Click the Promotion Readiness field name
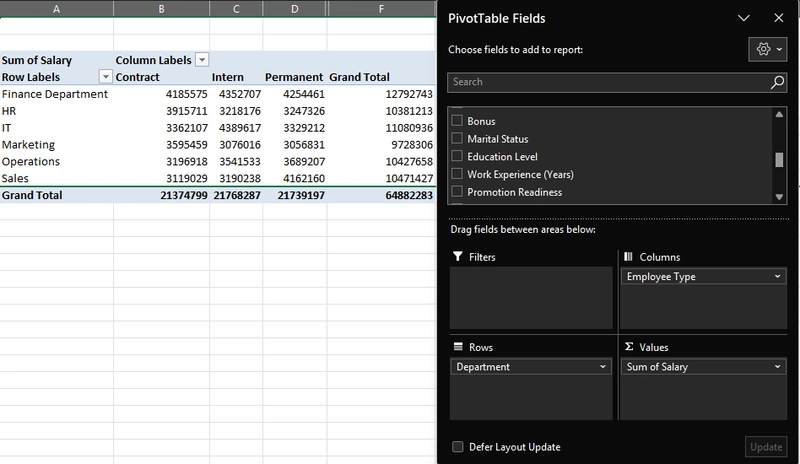 coord(514,192)
